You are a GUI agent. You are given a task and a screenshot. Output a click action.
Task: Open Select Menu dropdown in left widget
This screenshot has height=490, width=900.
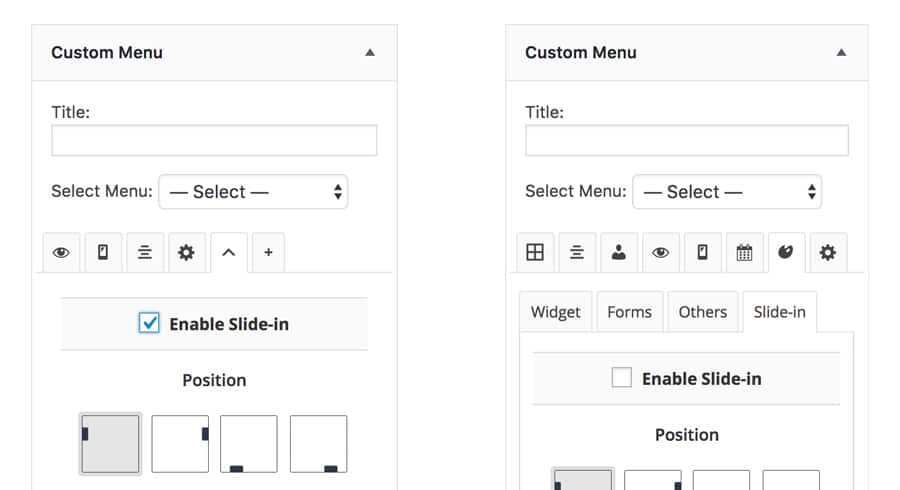[253, 192]
